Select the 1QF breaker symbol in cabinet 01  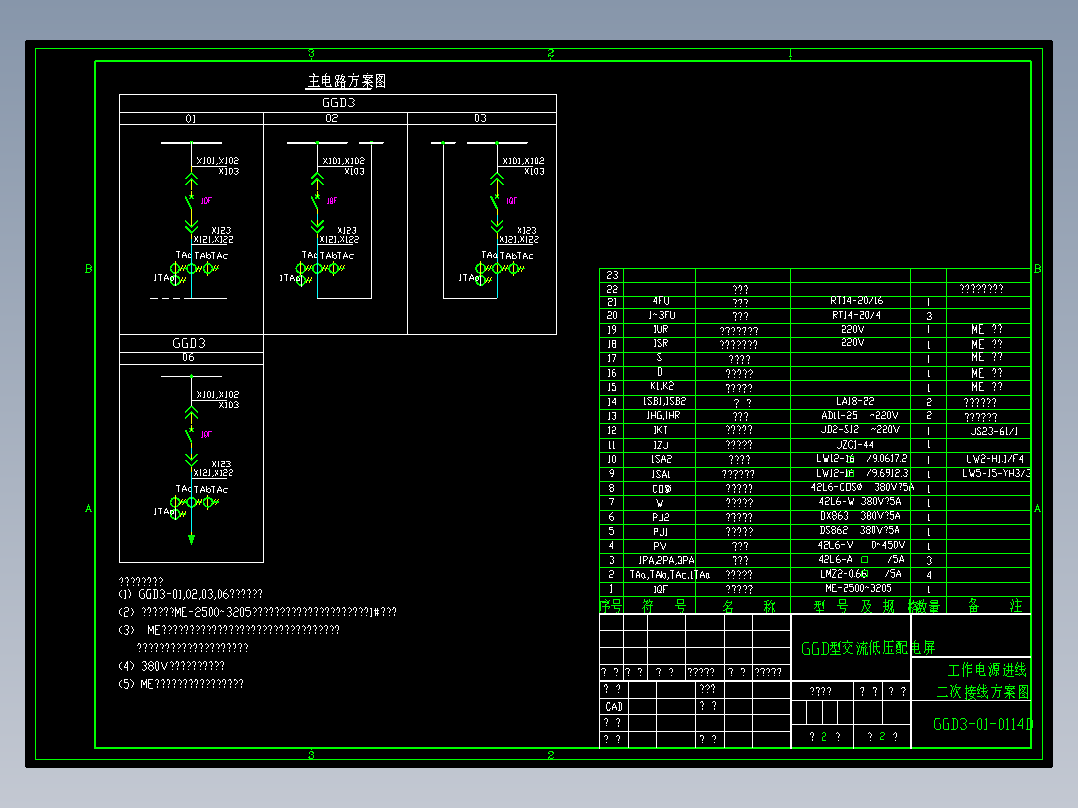pos(189,199)
